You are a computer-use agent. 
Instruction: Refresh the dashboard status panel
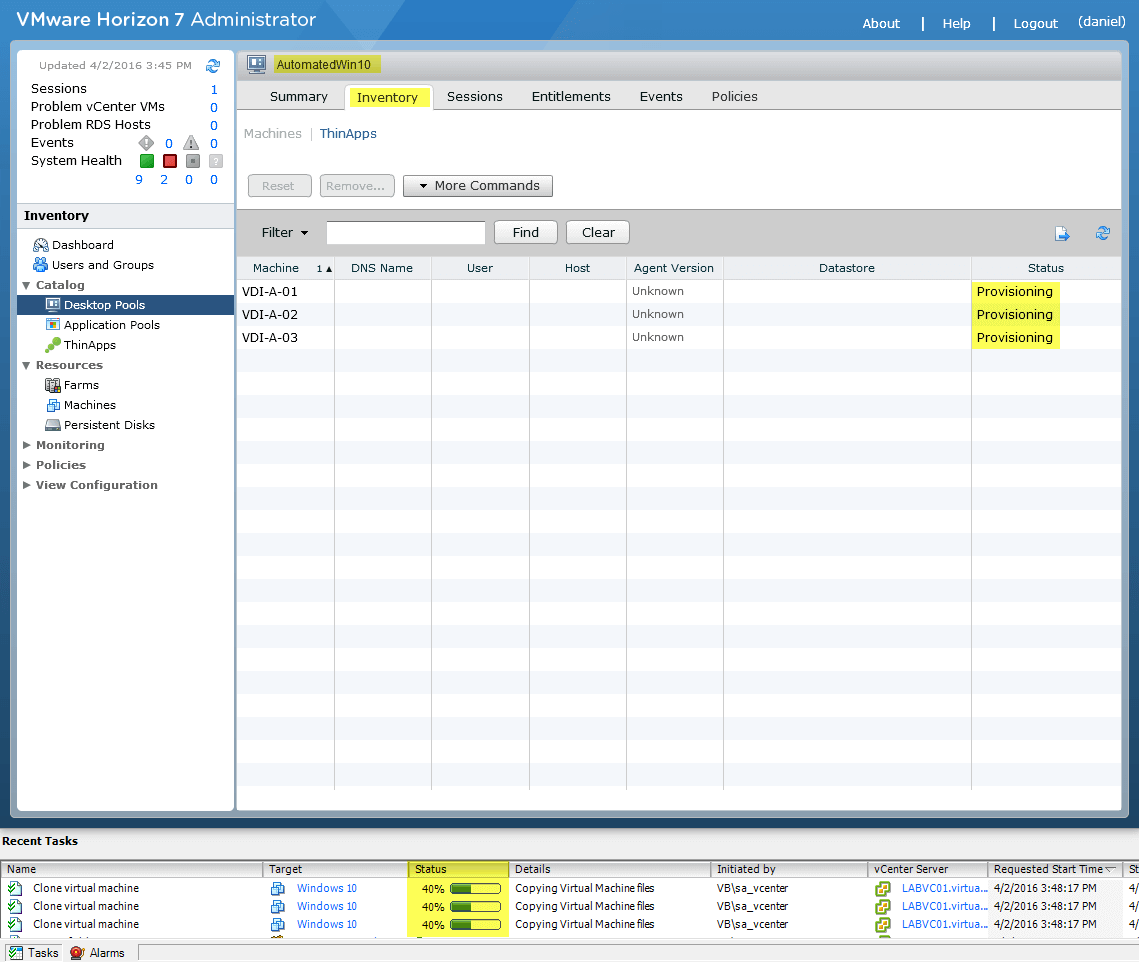click(x=213, y=66)
